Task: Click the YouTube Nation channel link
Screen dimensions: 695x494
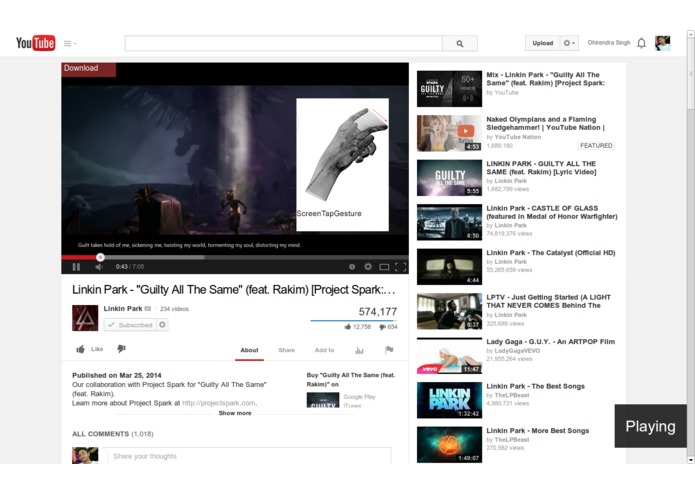Action: pos(517,137)
